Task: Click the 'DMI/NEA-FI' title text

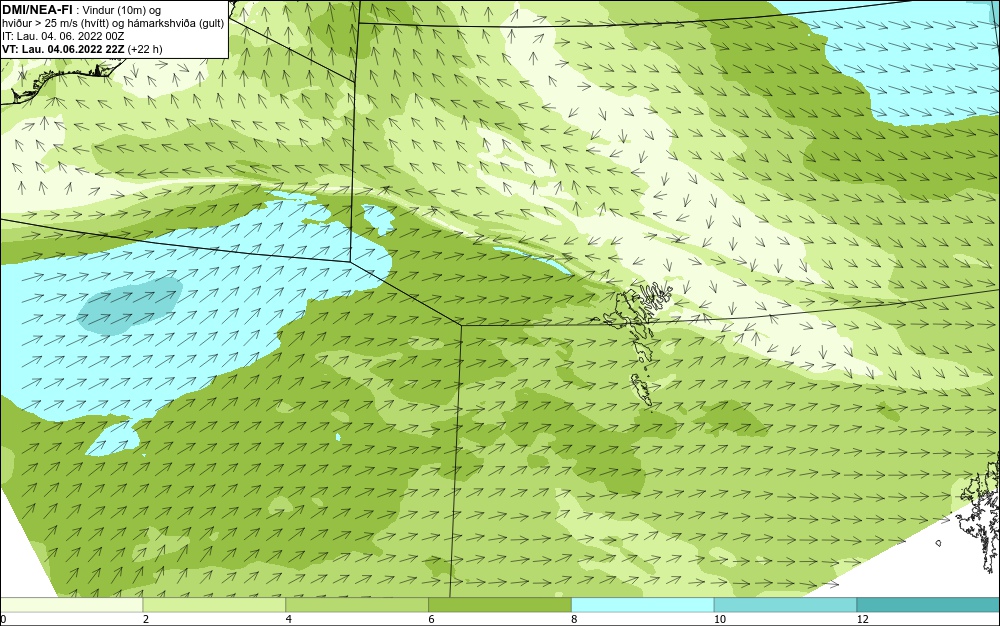Action: pyautogui.click(x=38, y=10)
